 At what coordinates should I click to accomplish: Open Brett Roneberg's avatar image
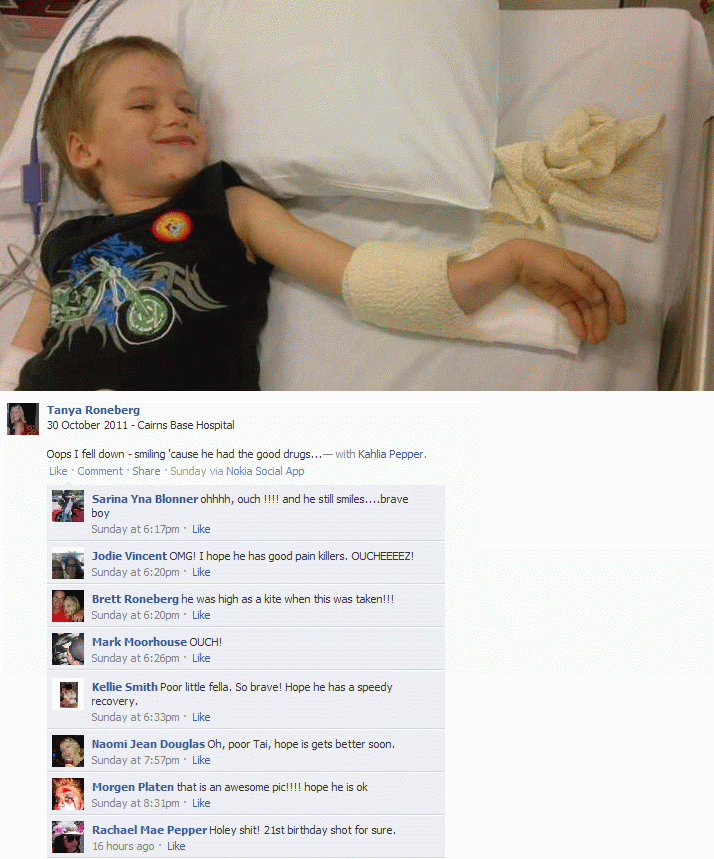[x=68, y=606]
